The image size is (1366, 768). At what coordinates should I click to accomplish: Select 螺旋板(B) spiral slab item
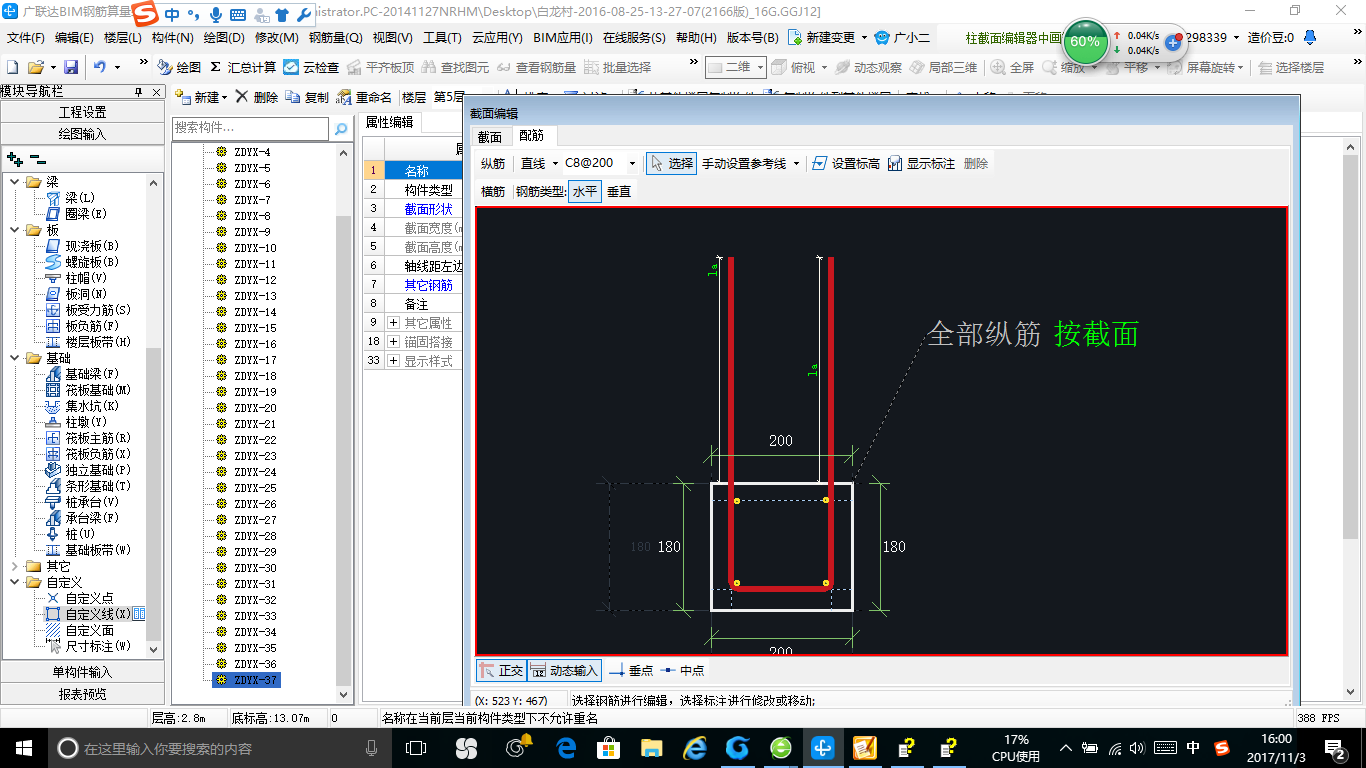(82, 262)
